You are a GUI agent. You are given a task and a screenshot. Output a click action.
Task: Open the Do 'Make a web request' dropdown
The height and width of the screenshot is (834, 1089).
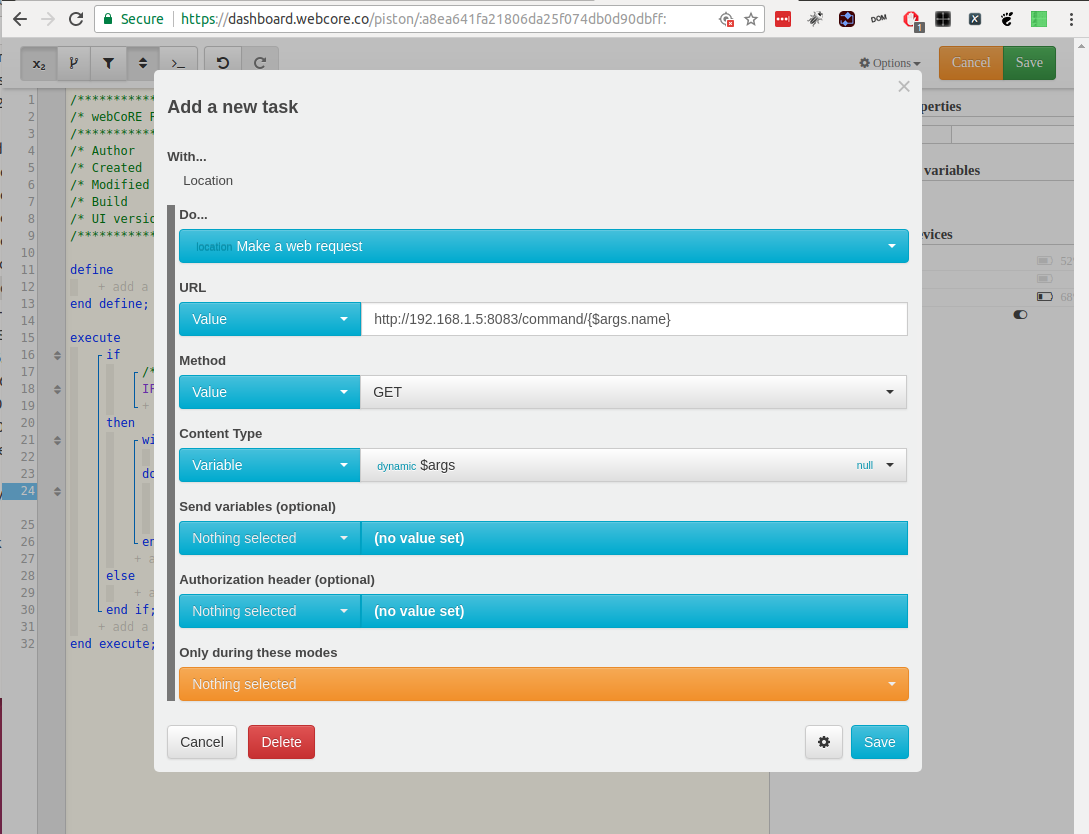(543, 246)
